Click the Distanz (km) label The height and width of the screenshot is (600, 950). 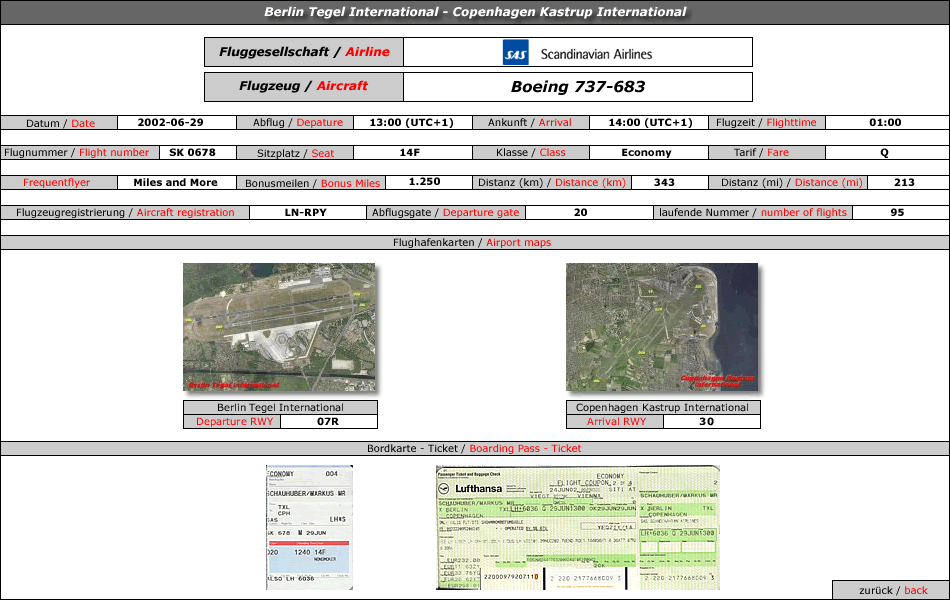click(x=552, y=182)
